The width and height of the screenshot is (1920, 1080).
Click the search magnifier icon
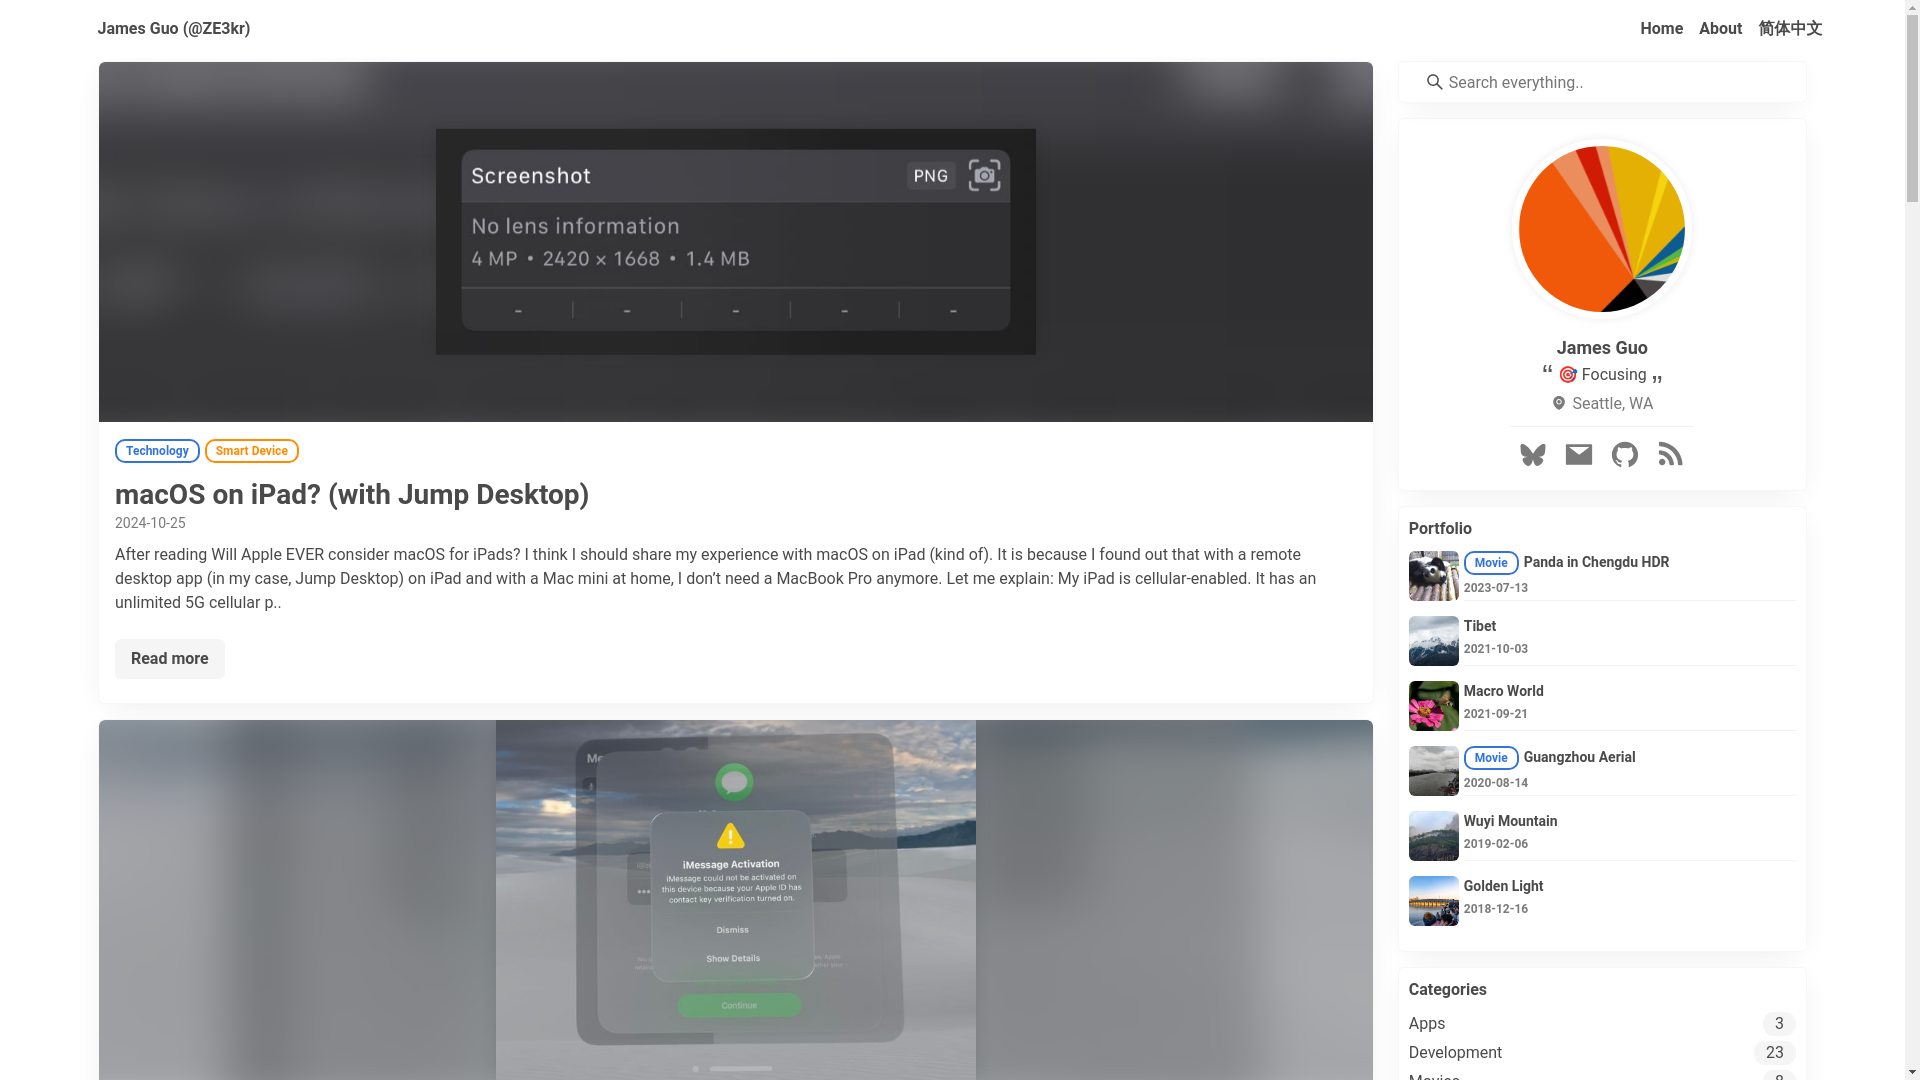[x=1434, y=83]
